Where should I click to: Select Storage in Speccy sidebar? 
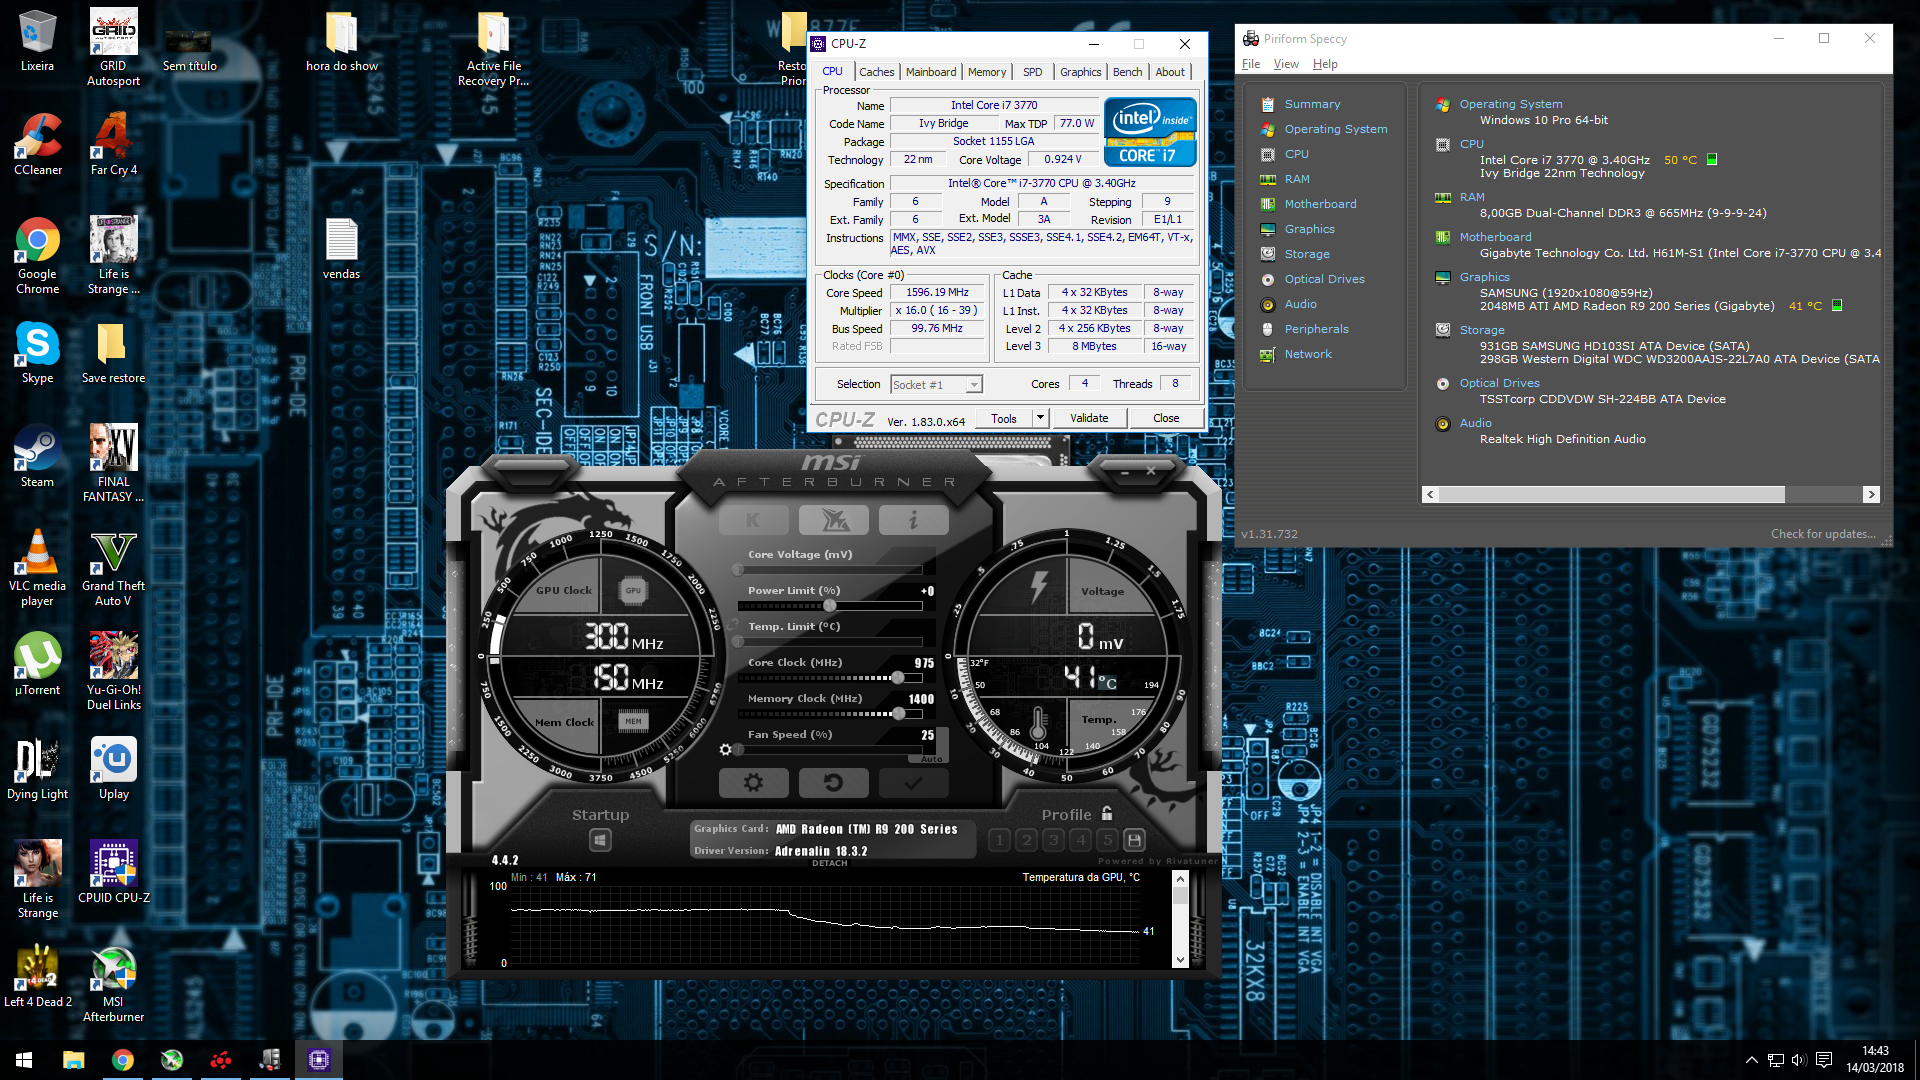[x=1307, y=254]
